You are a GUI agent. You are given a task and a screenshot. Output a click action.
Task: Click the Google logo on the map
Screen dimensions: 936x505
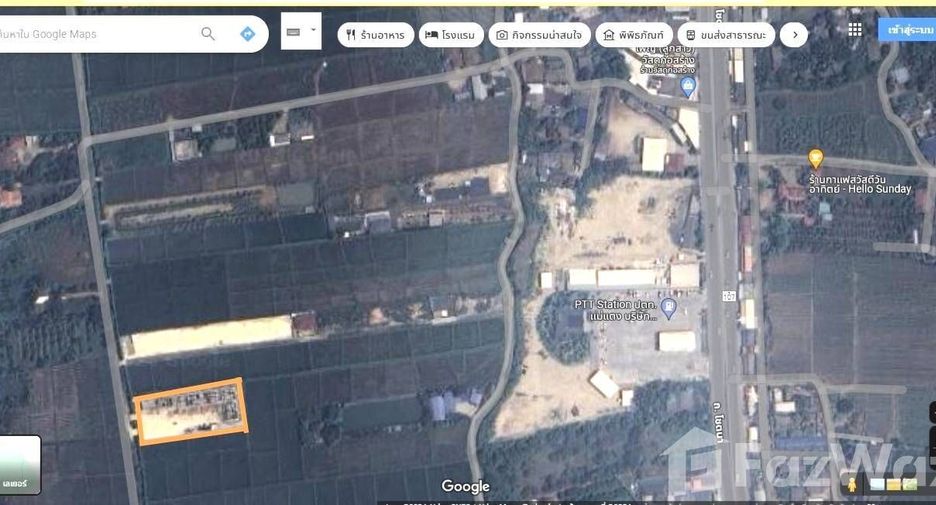click(x=465, y=486)
